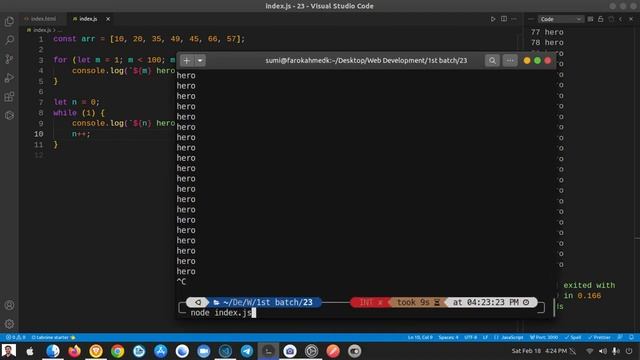
Task: Split the editor to the right
Action: pos(504,19)
